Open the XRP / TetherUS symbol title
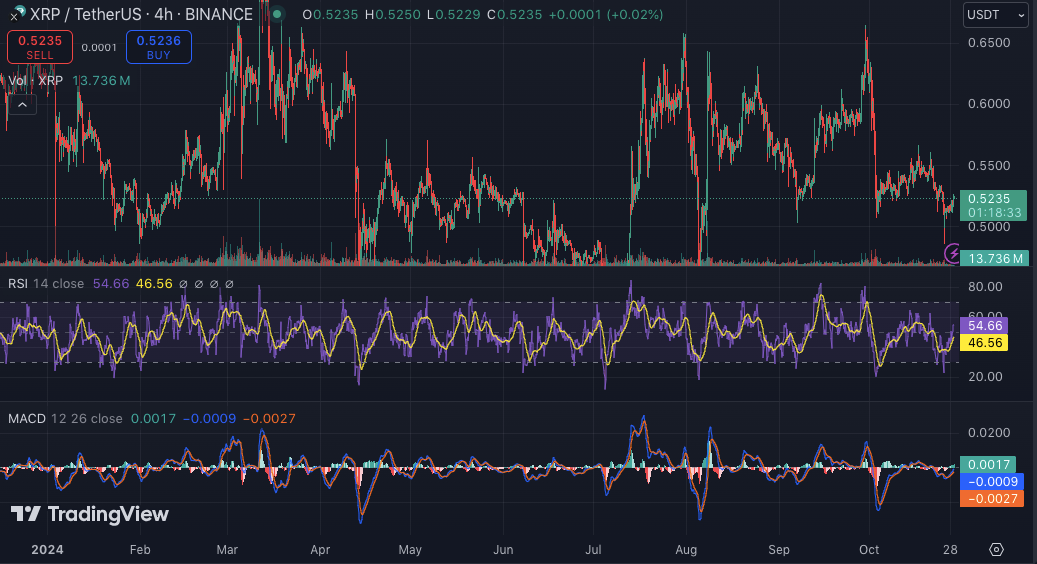Screen dimensions: 1037x564 140,14
